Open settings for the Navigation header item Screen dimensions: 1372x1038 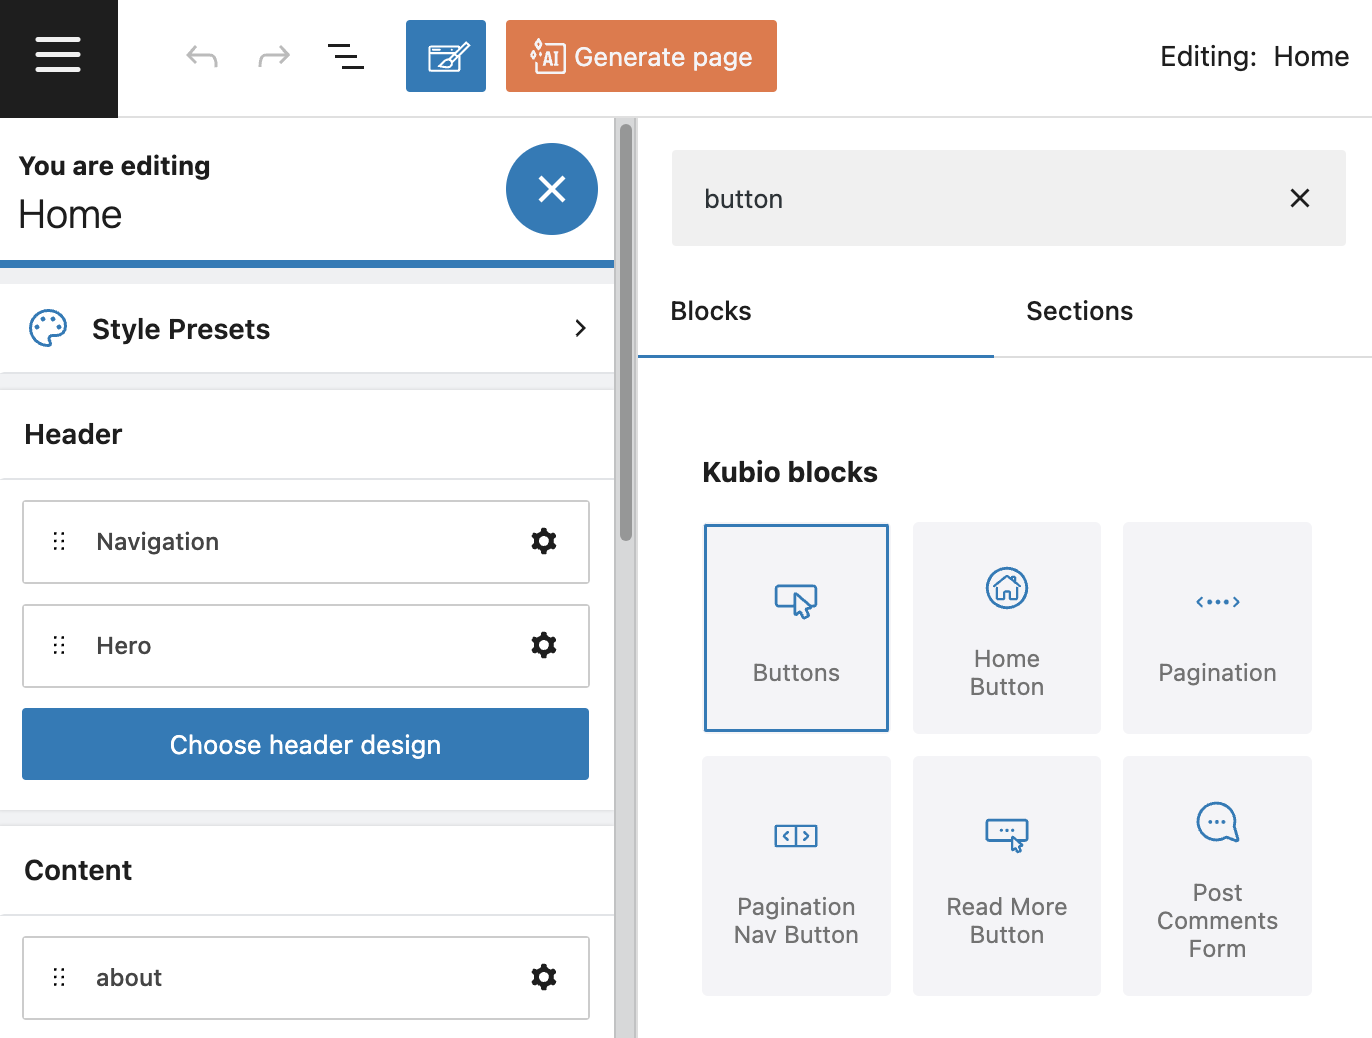click(543, 541)
